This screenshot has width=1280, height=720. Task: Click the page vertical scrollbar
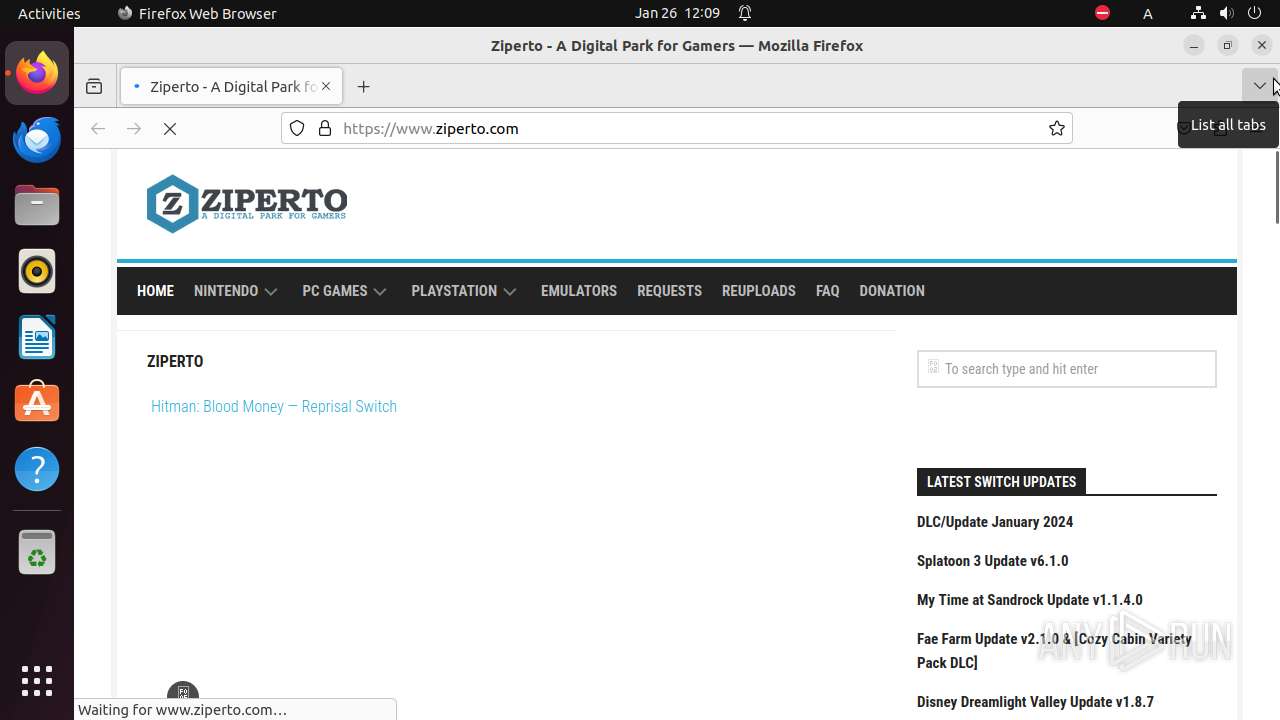point(1276,187)
